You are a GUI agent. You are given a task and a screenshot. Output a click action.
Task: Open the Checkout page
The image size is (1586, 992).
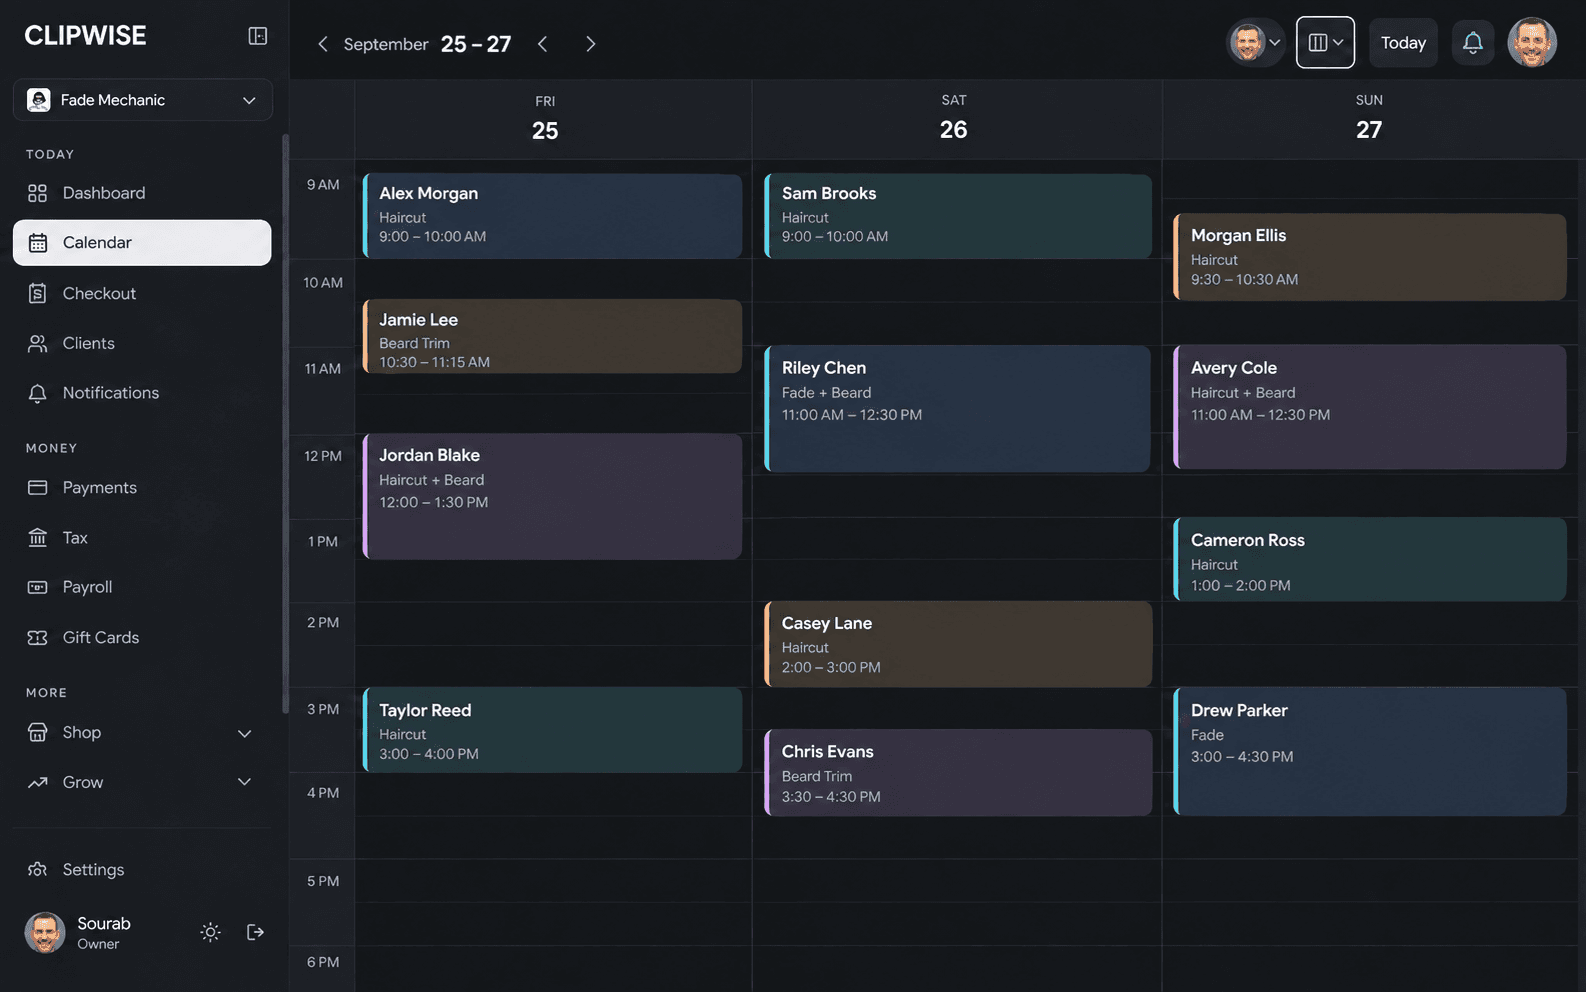coord(141,293)
